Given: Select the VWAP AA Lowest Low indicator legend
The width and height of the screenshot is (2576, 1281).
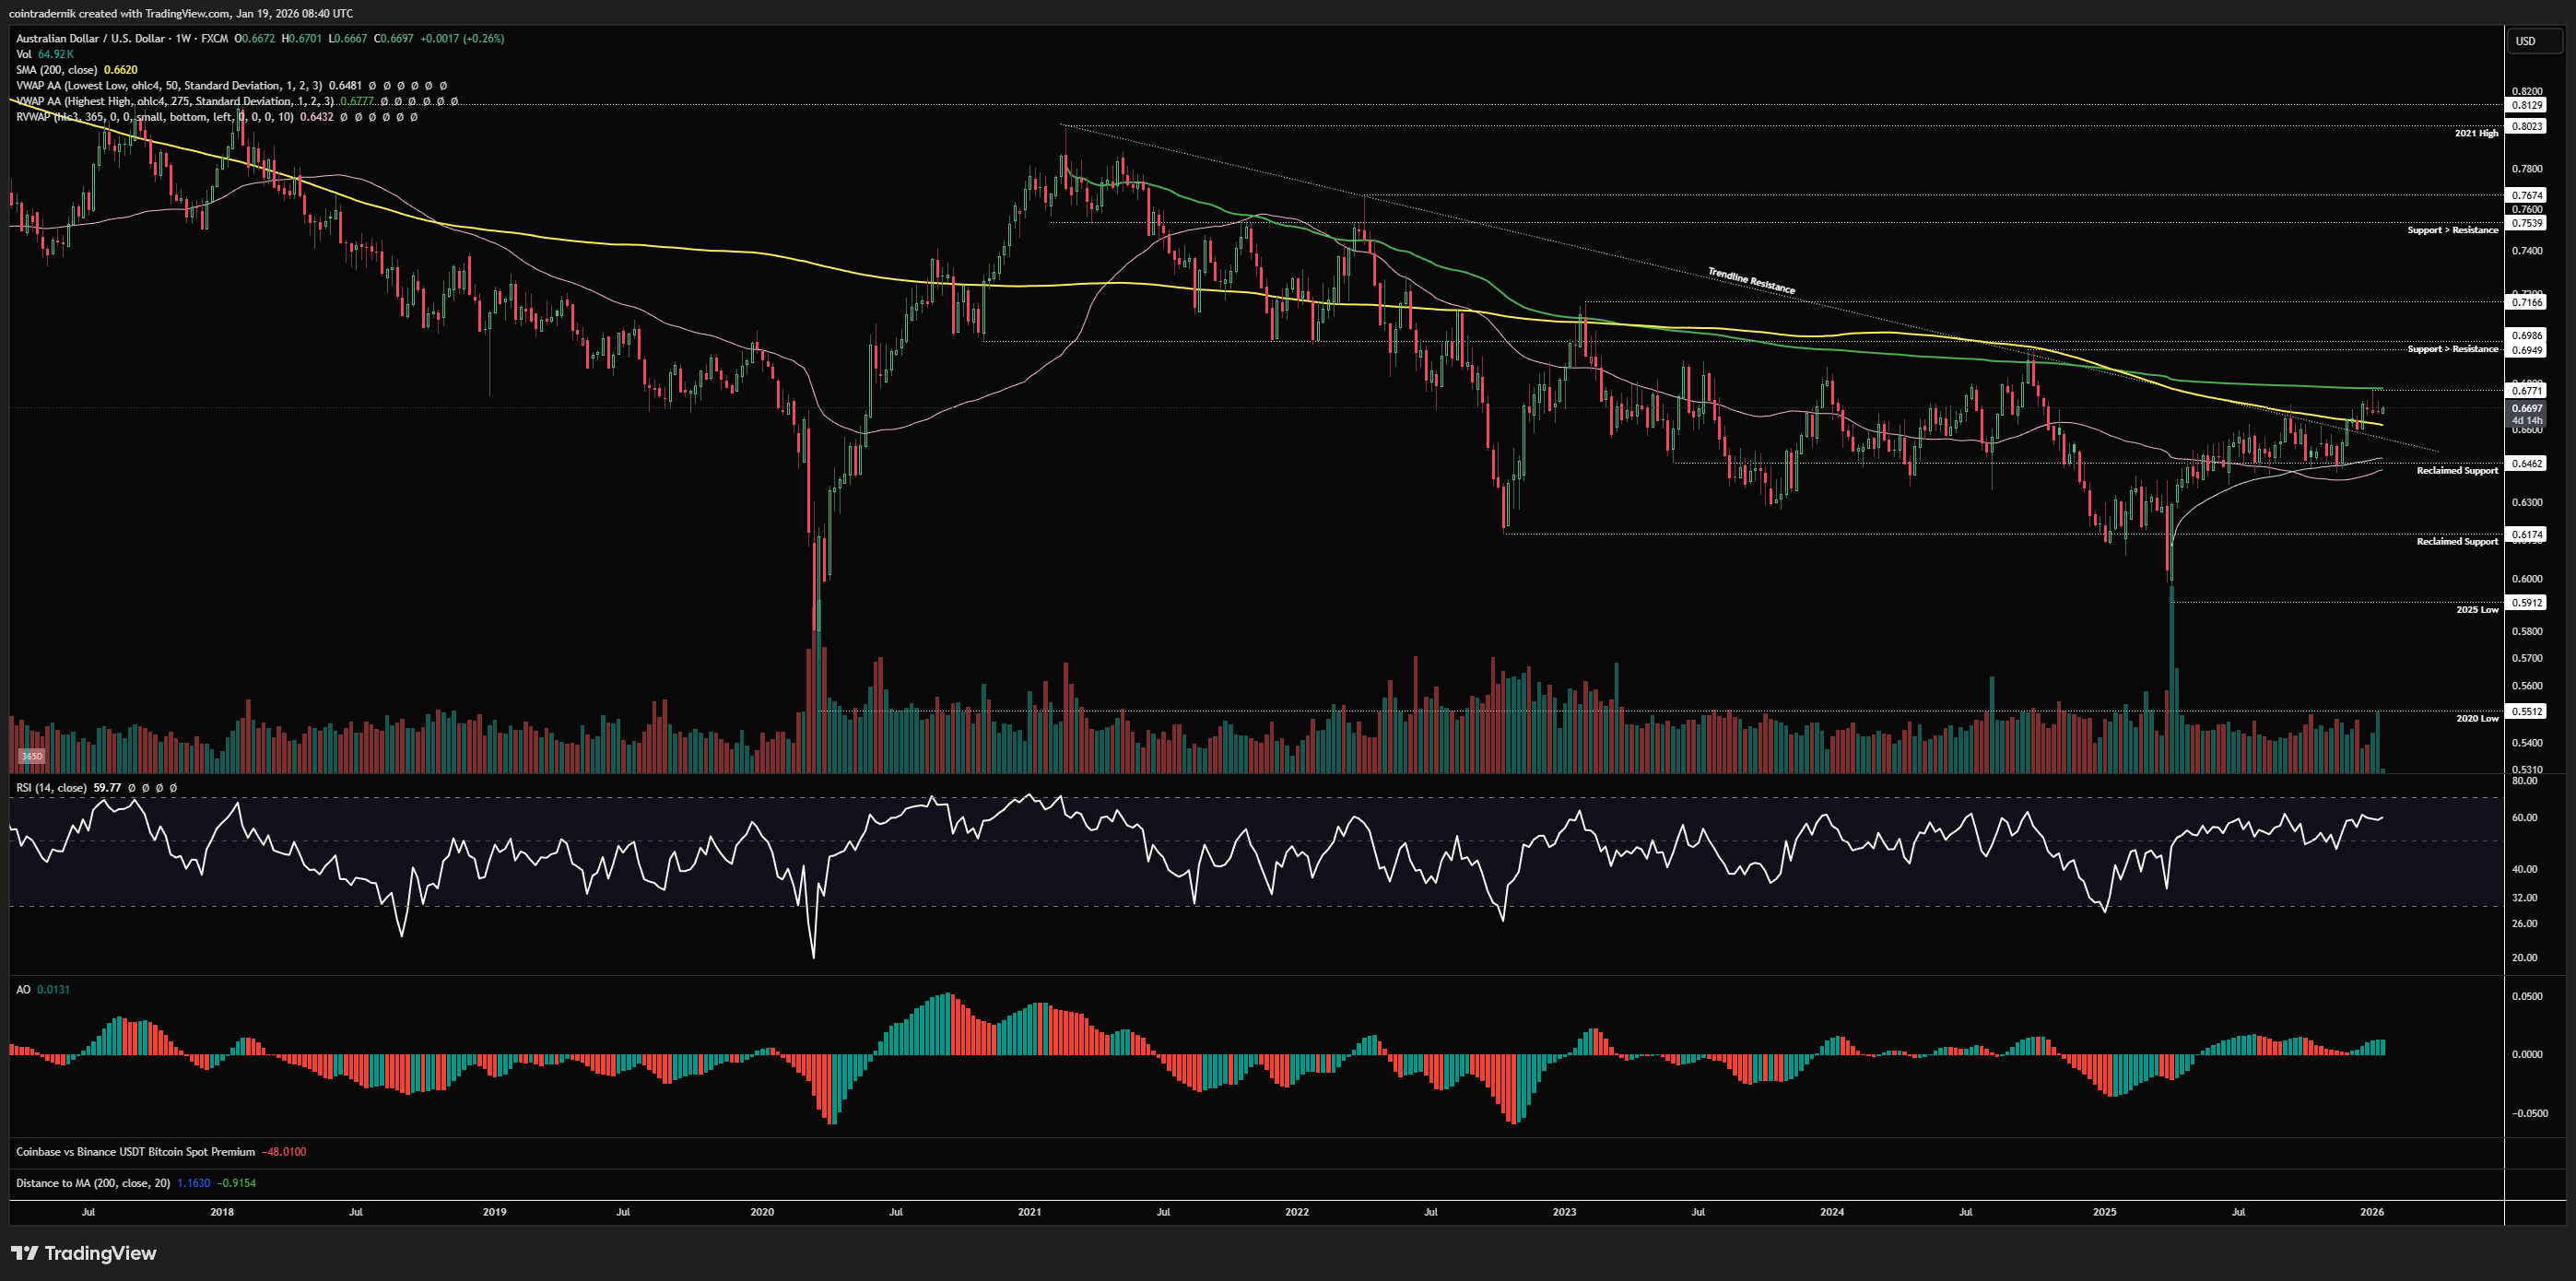Looking at the screenshot, I should coord(168,86).
